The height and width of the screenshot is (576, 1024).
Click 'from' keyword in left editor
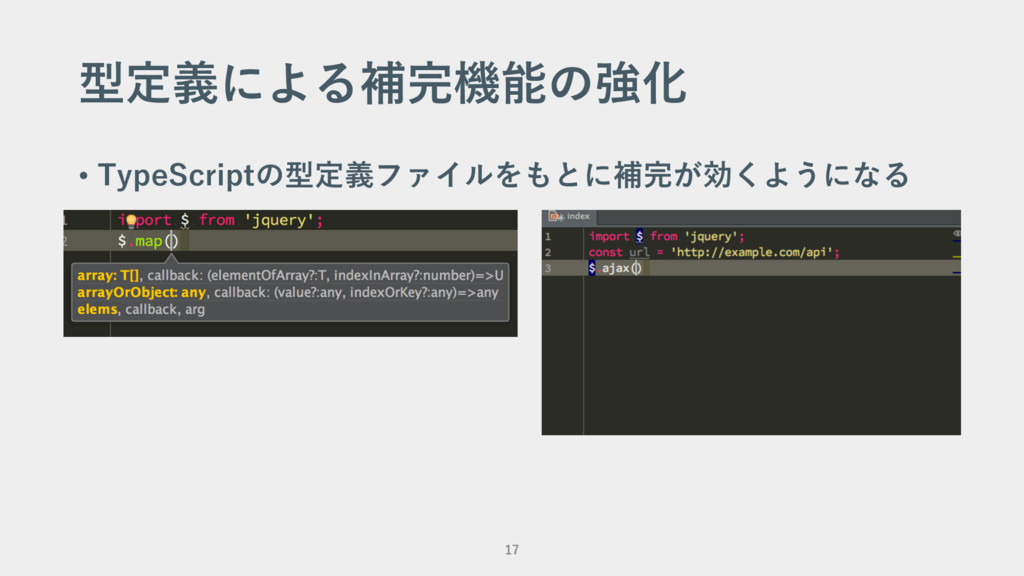(217, 220)
